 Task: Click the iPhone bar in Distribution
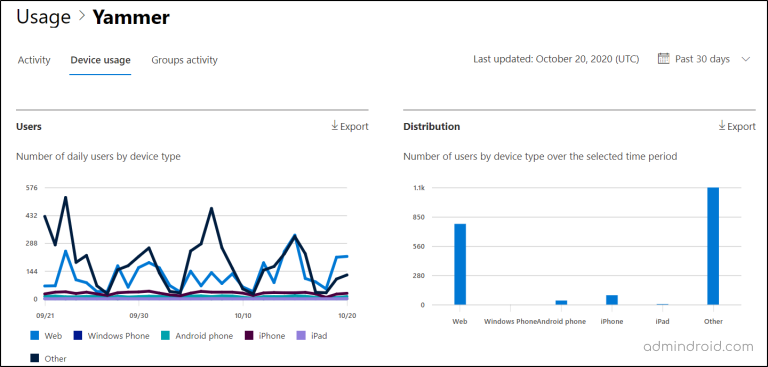point(612,300)
